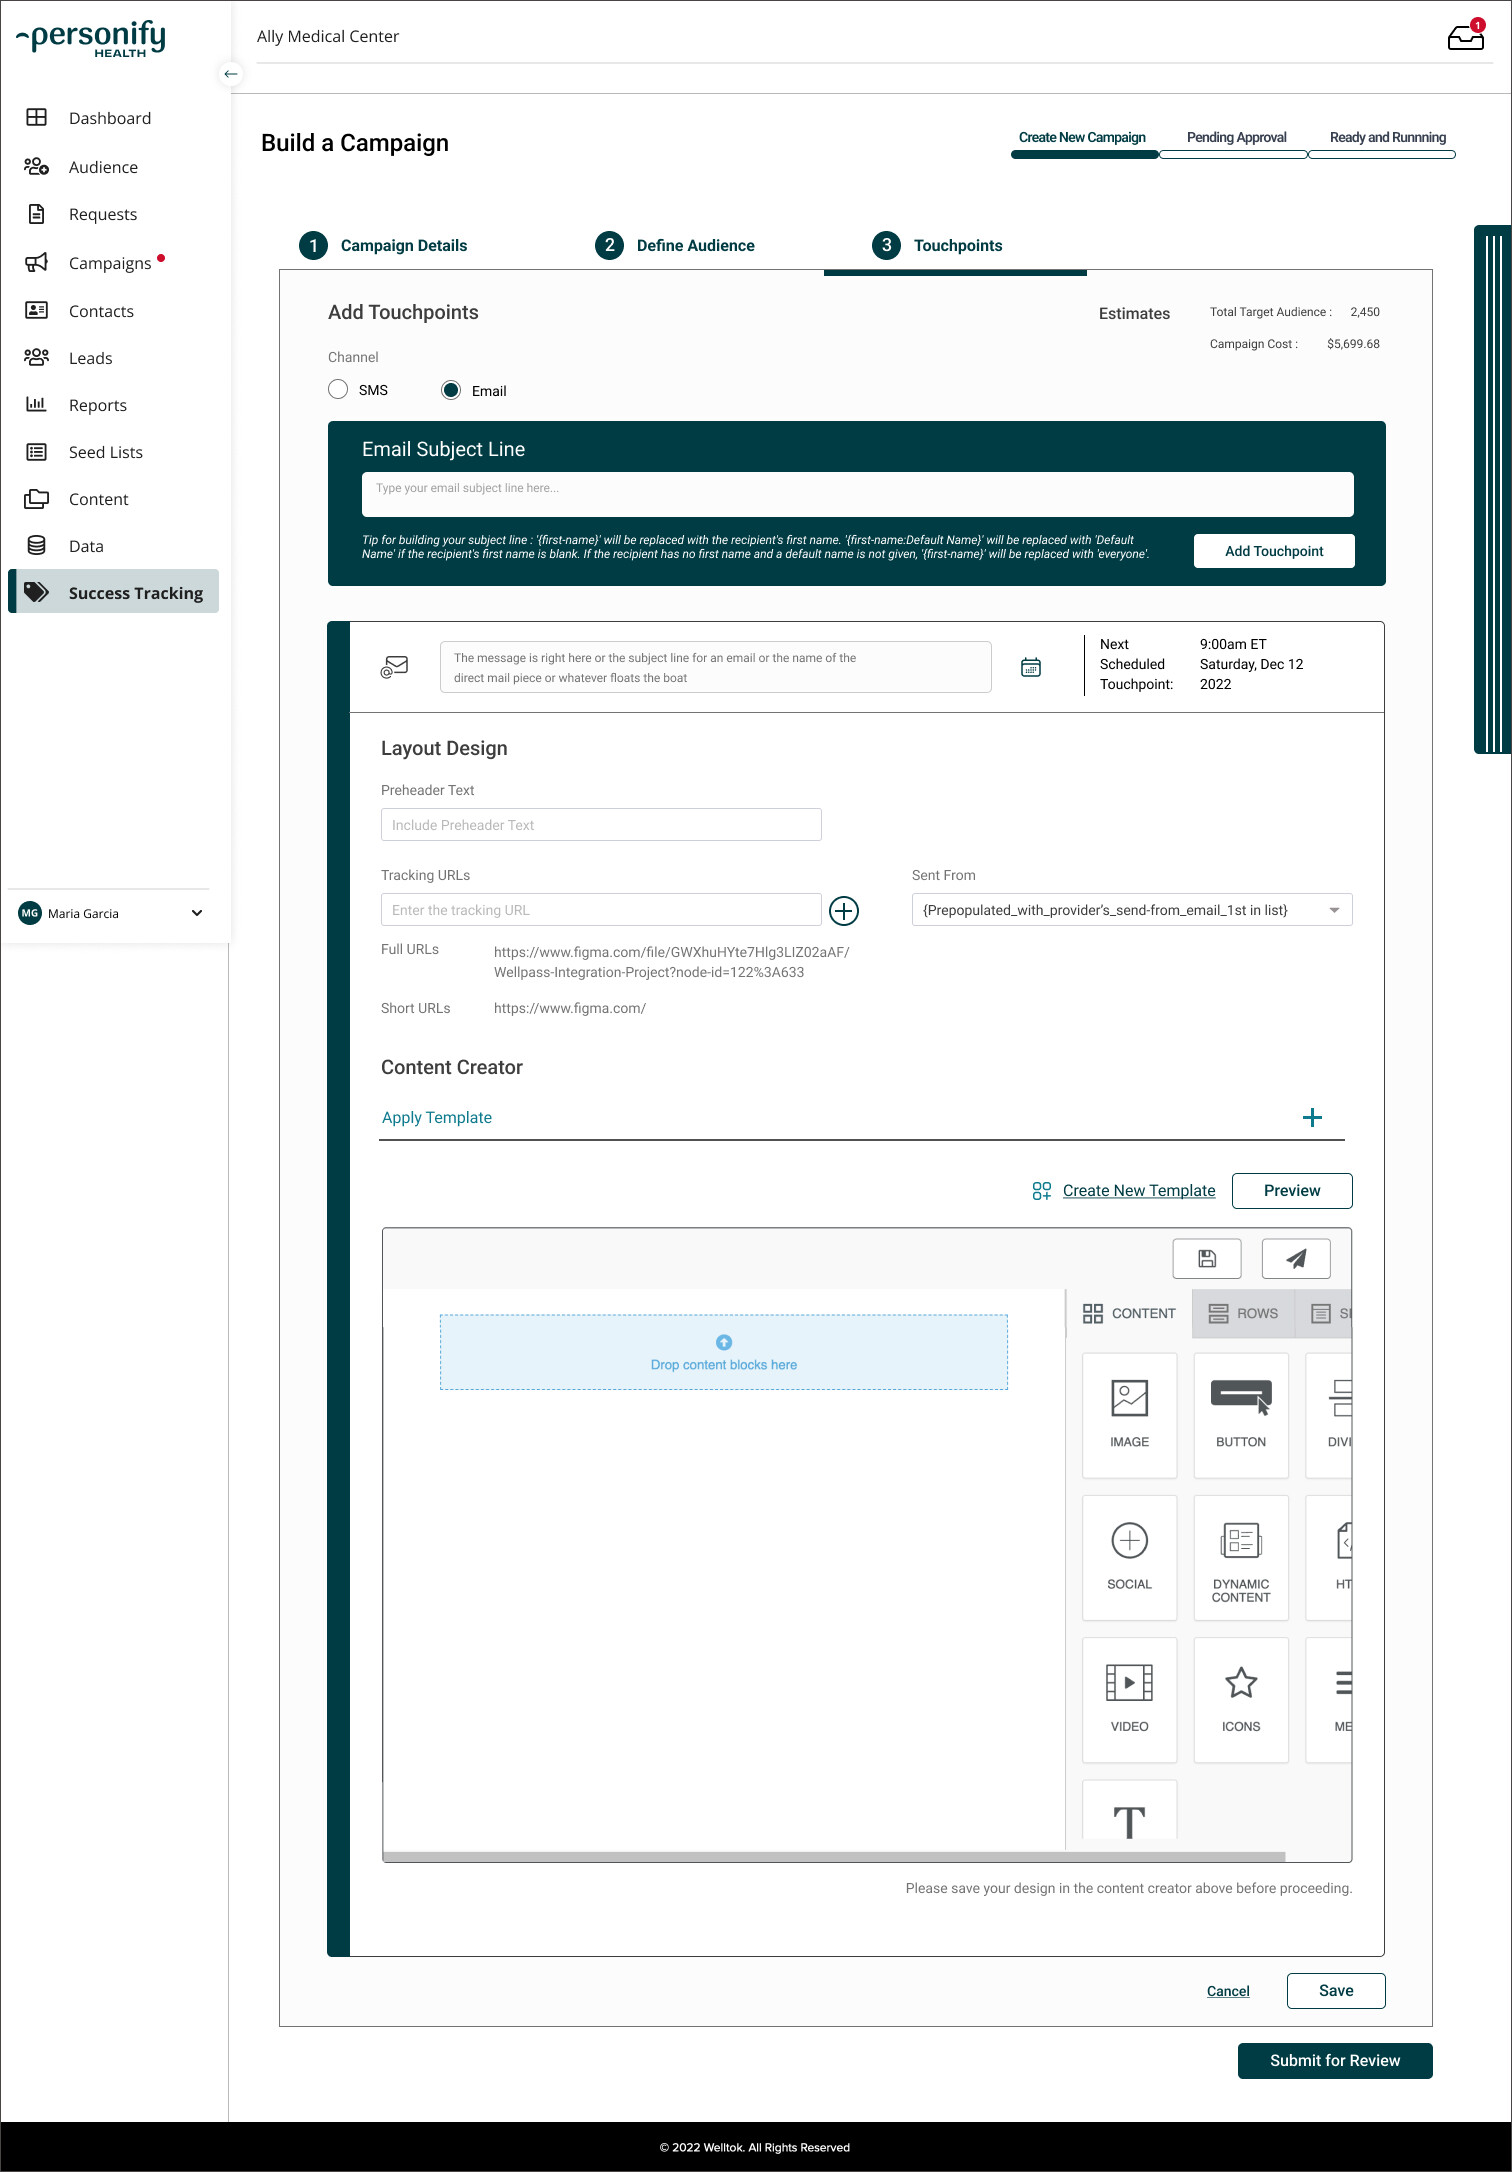Select the ICONS content block
1512x2172 pixels.
tap(1241, 1699)
